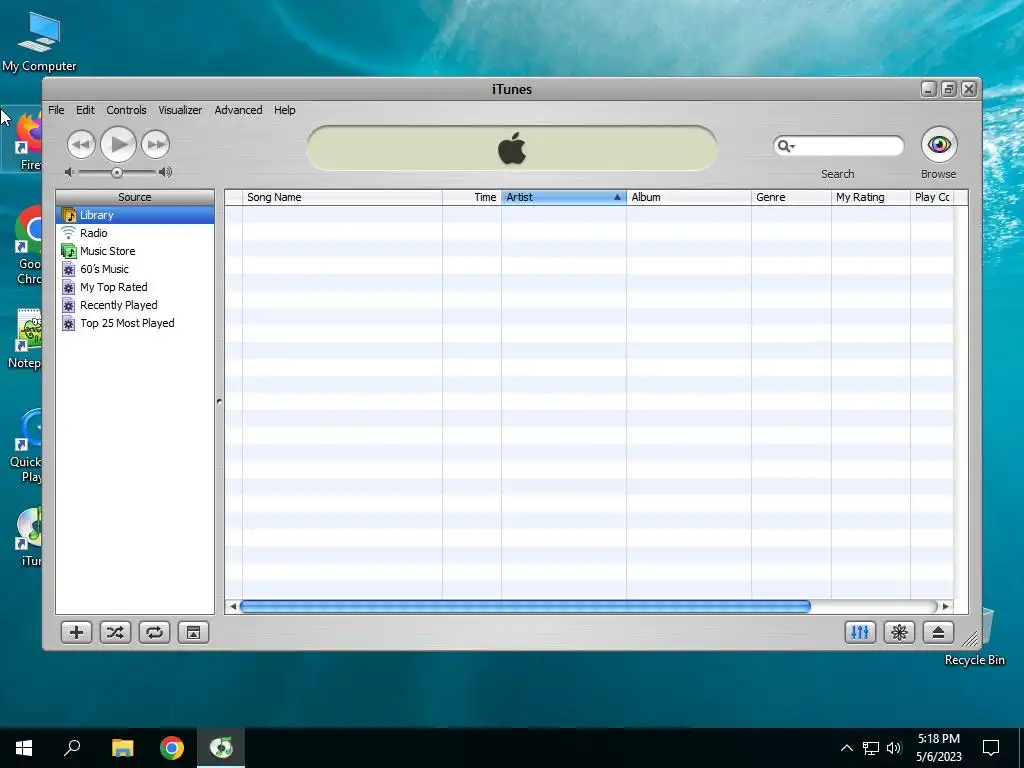Viewport: 1024px width, 768px height.
Task: Select the 60's Music playlist
Action: coord(135,269)
